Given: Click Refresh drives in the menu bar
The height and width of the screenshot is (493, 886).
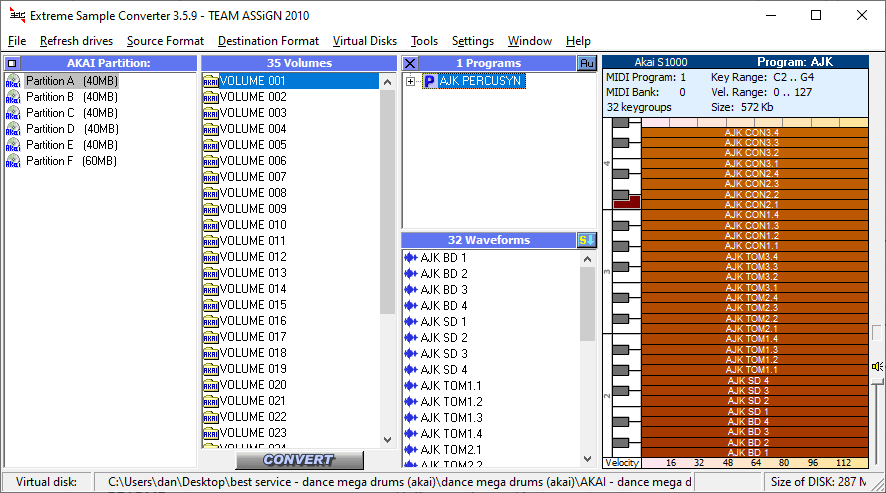Looking at the screenshot, I should click(x=76, y=41).
